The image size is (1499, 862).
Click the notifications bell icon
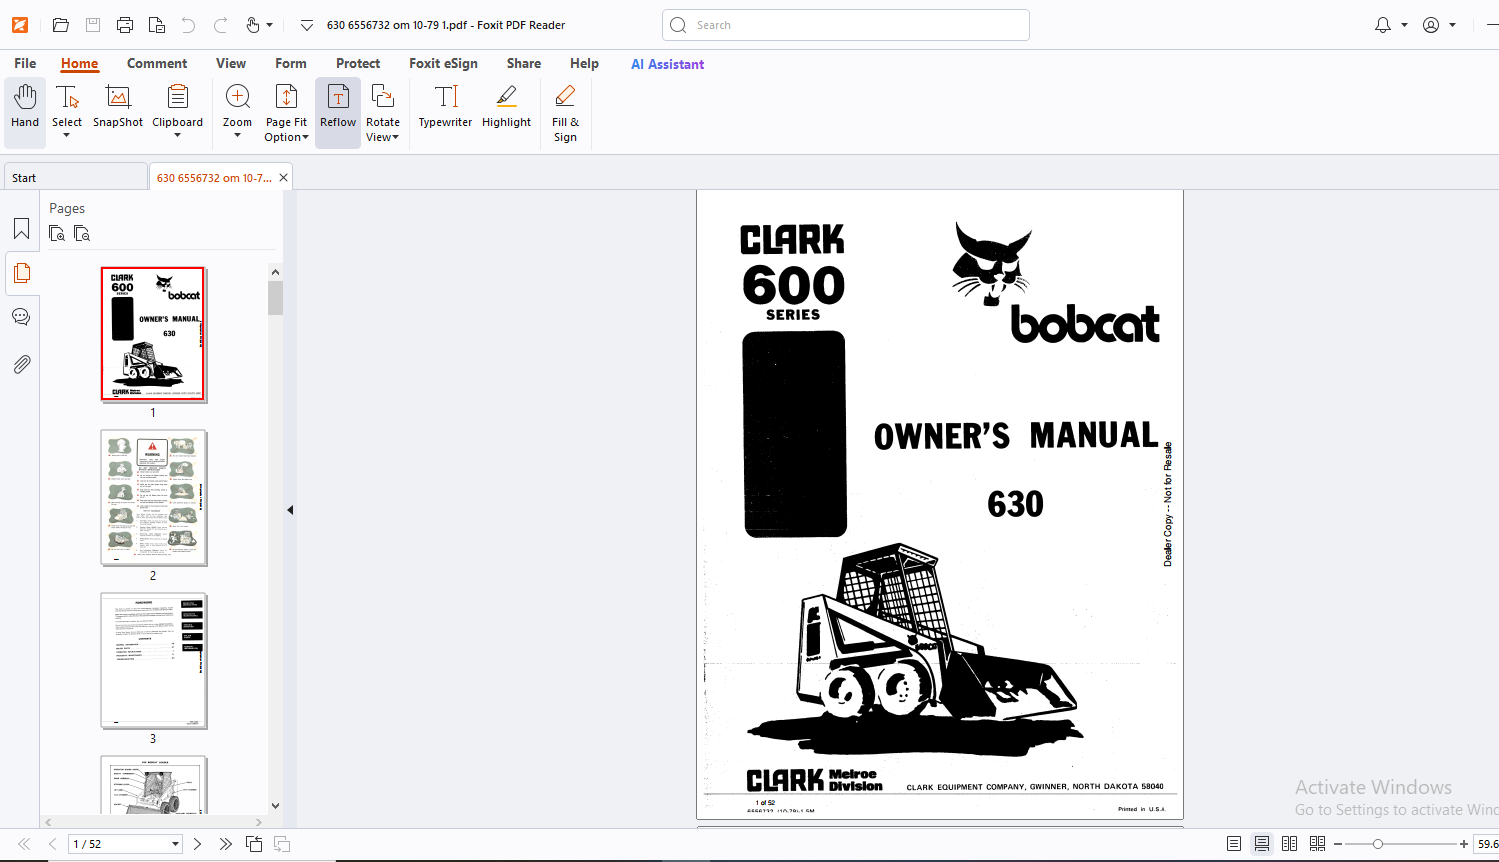(x=1383, y=25)
